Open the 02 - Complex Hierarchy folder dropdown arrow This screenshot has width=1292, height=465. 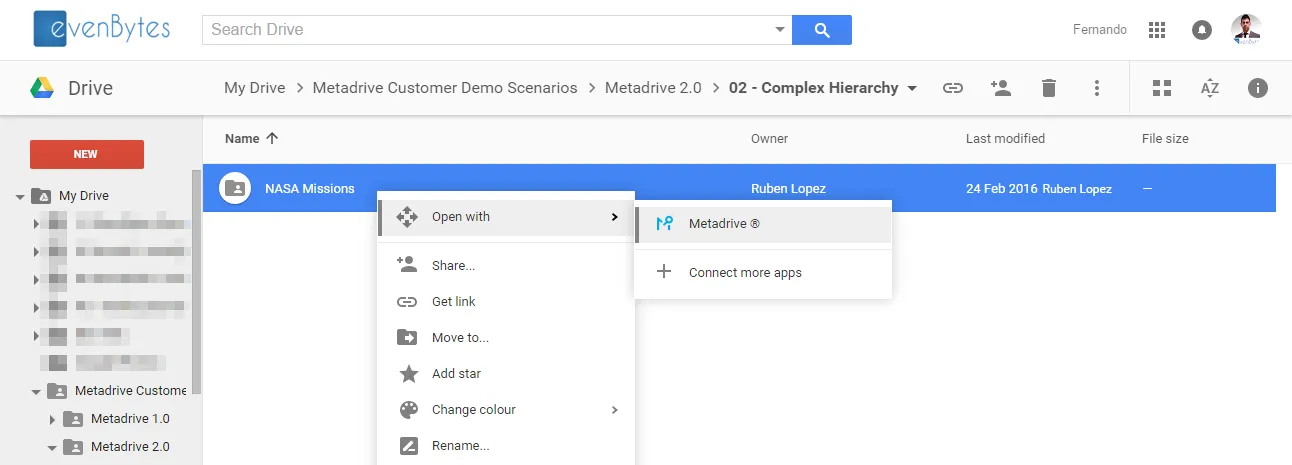[912, 88]
